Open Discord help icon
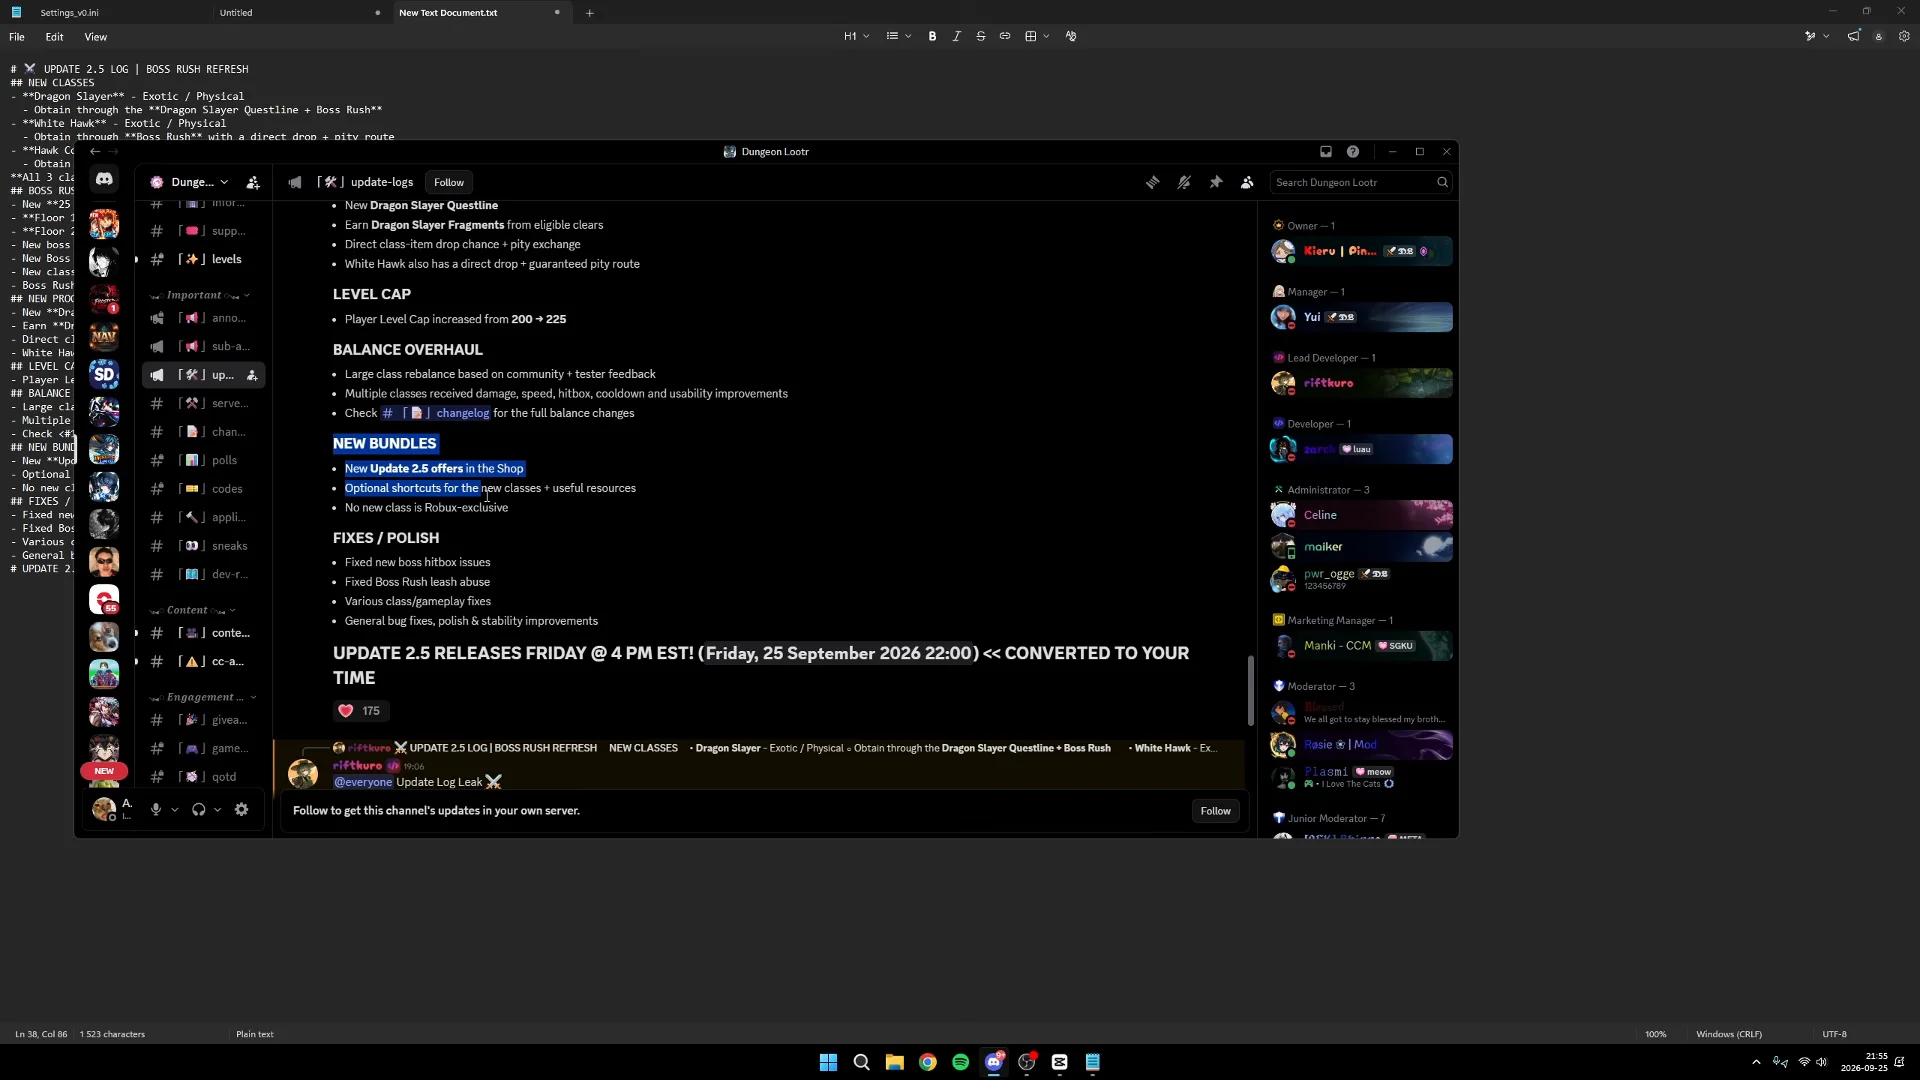 (1353, 152)
